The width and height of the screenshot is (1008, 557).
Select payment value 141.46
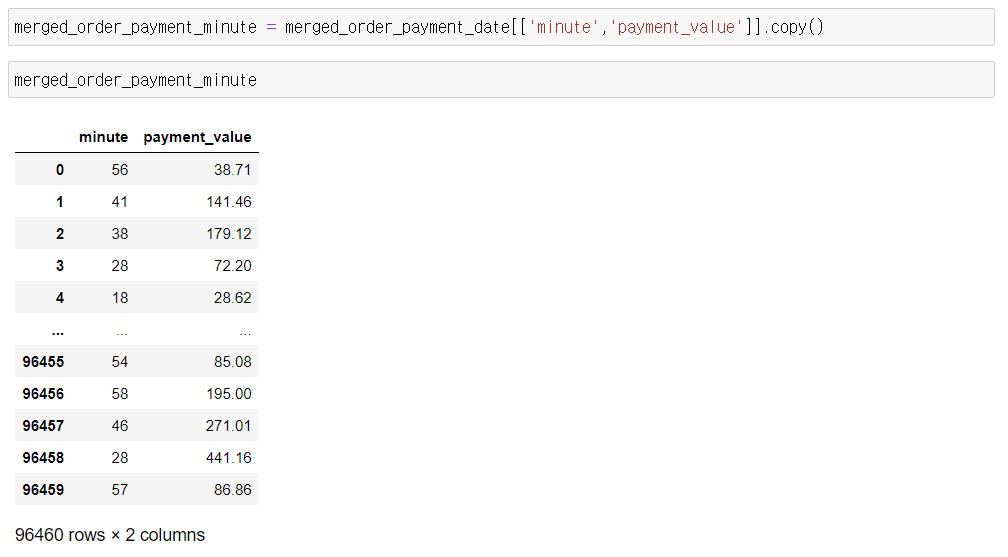(x=229, y=202)
